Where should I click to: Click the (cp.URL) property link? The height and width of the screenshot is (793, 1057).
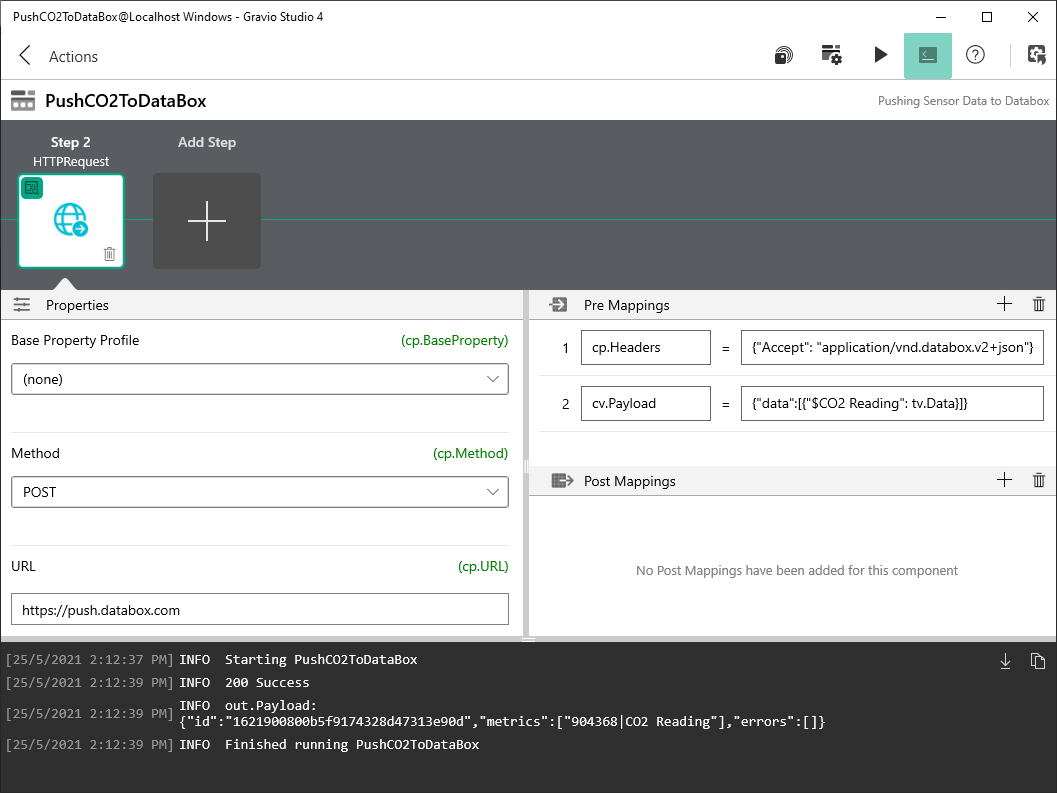(483, 566)
